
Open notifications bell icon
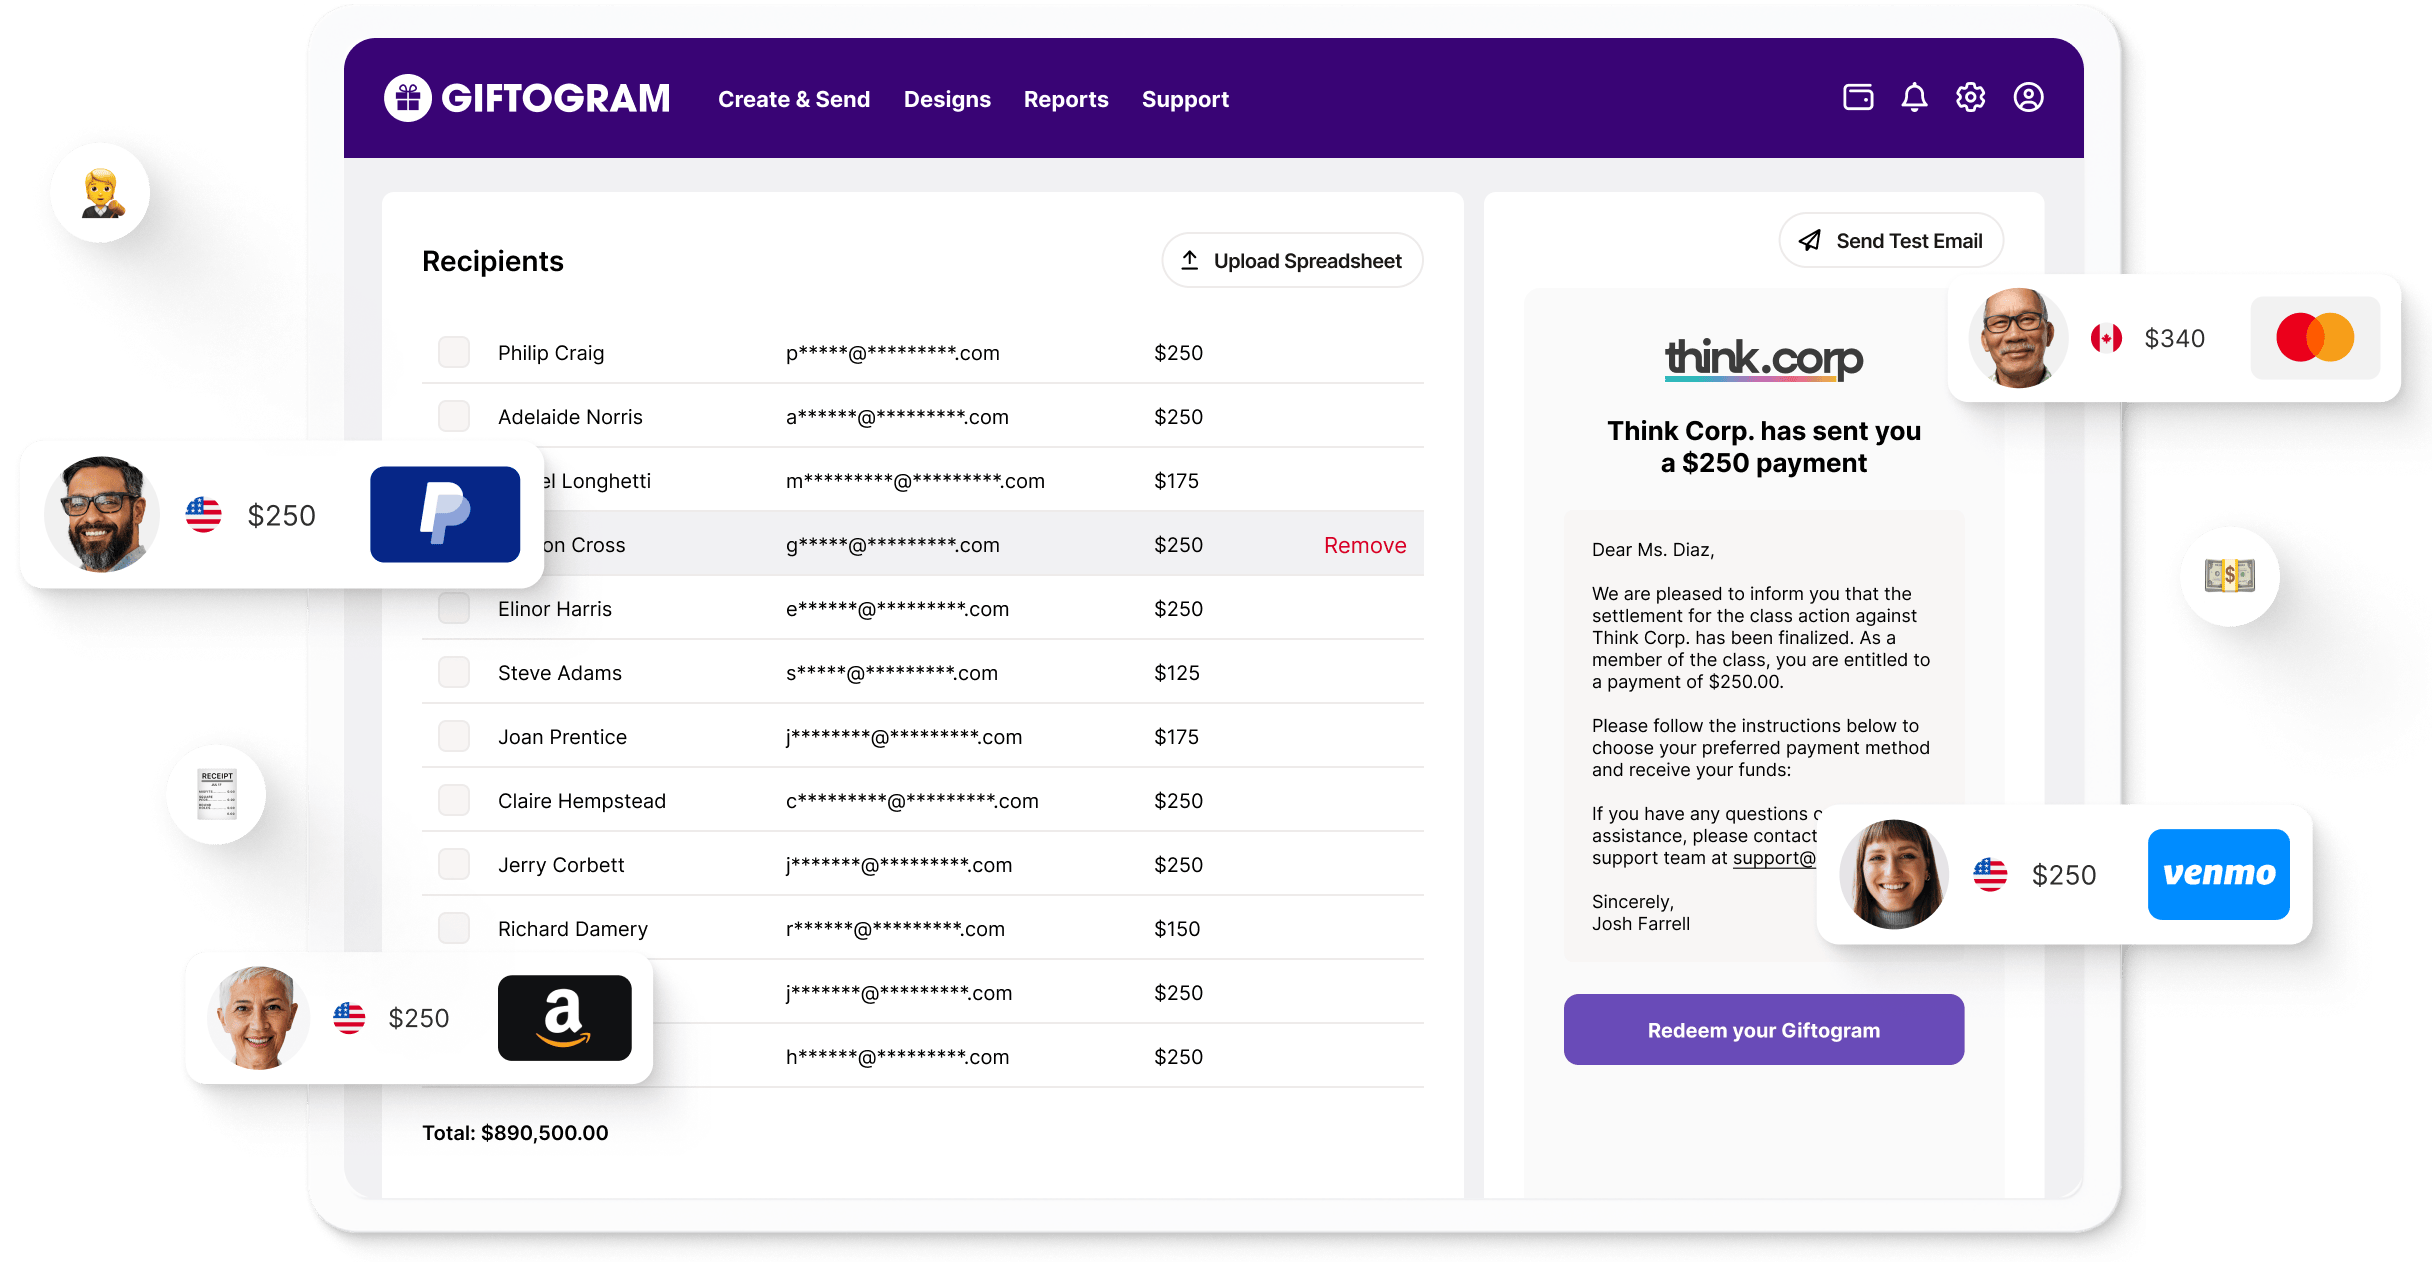click(1914, 97)
